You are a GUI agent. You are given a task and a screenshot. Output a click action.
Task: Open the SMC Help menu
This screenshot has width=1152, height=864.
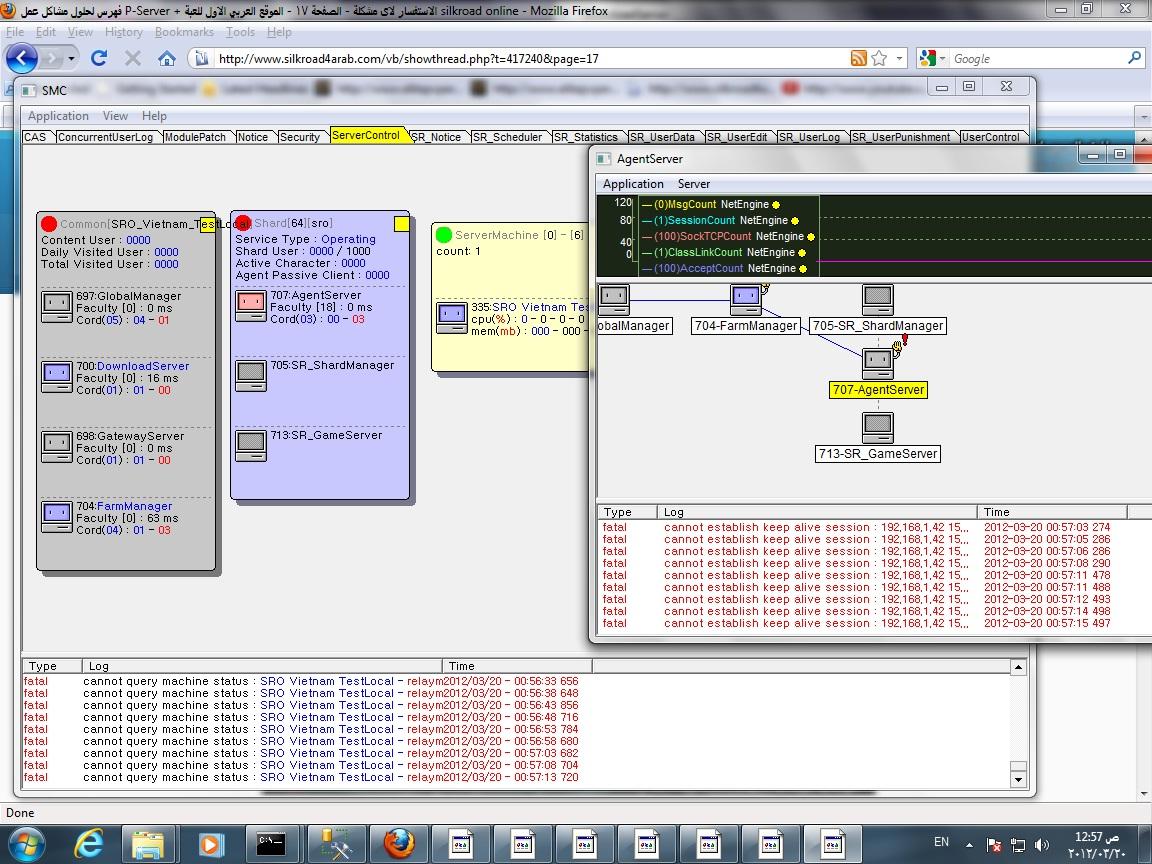pos(154,116)
